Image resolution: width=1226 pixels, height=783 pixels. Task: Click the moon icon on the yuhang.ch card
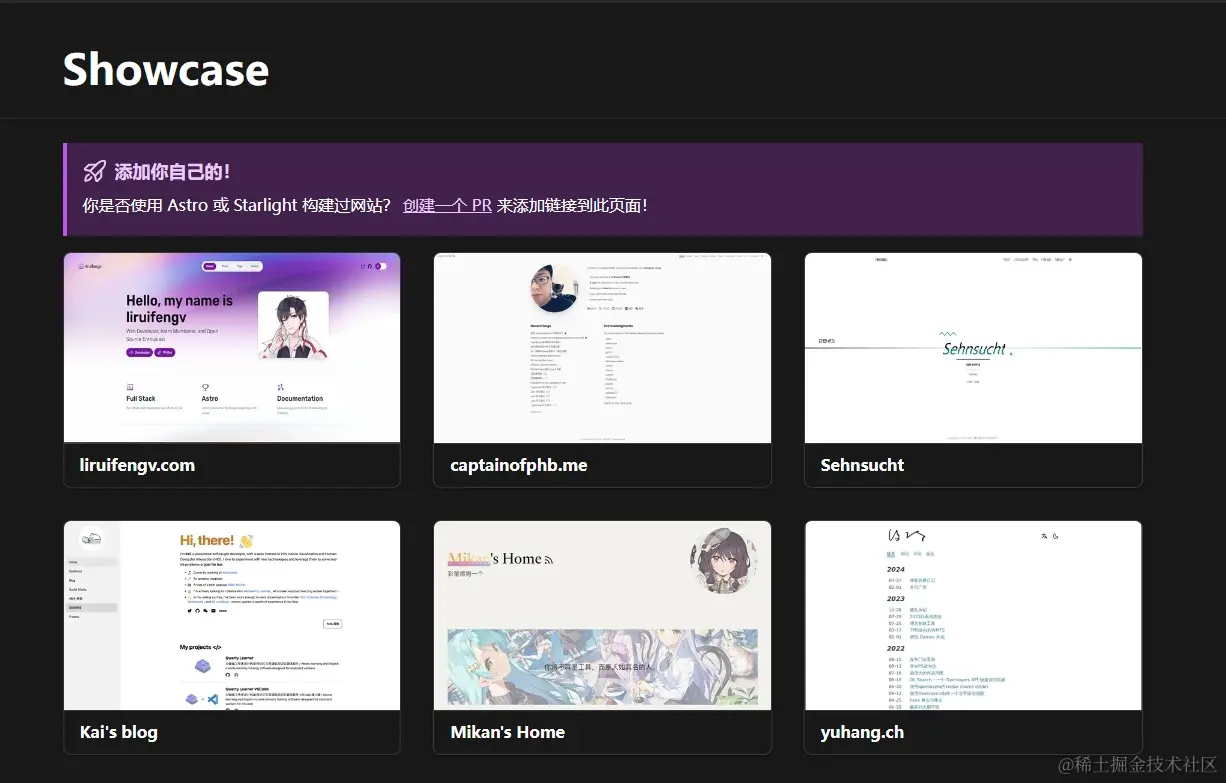coord(1055,536)
